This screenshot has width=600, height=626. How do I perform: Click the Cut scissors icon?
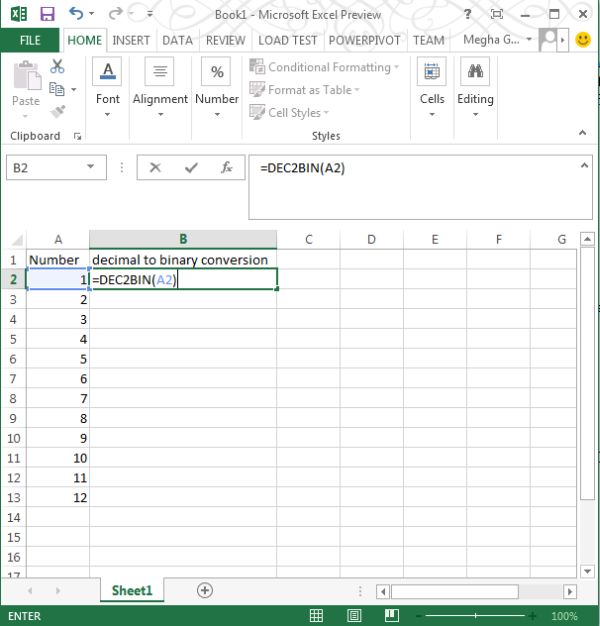click(x=57, y=66)
